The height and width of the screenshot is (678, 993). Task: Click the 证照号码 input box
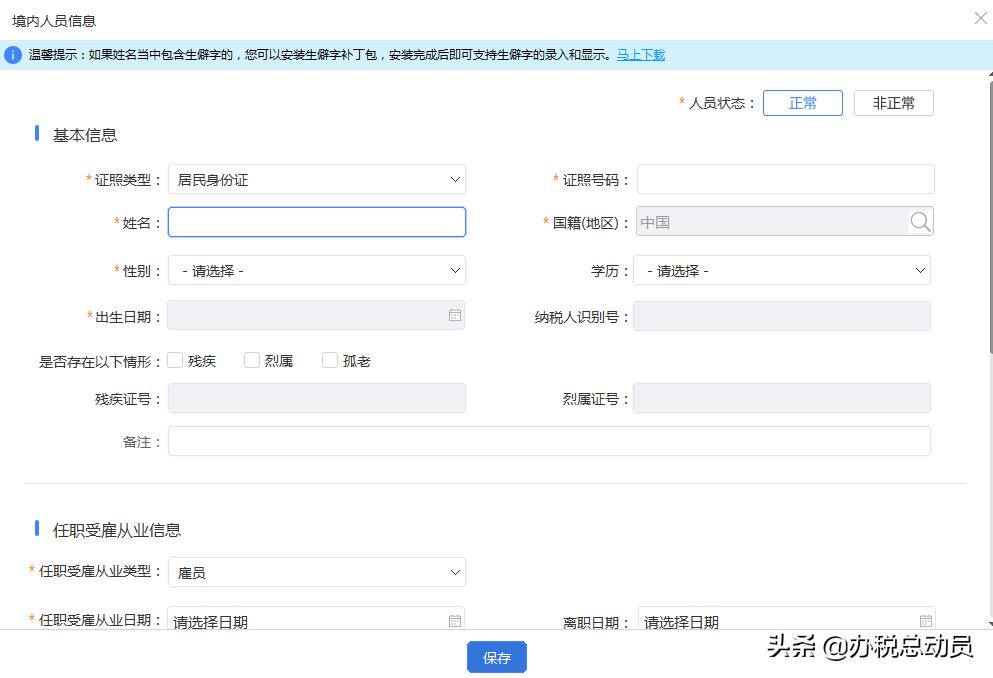coord(784,179)
